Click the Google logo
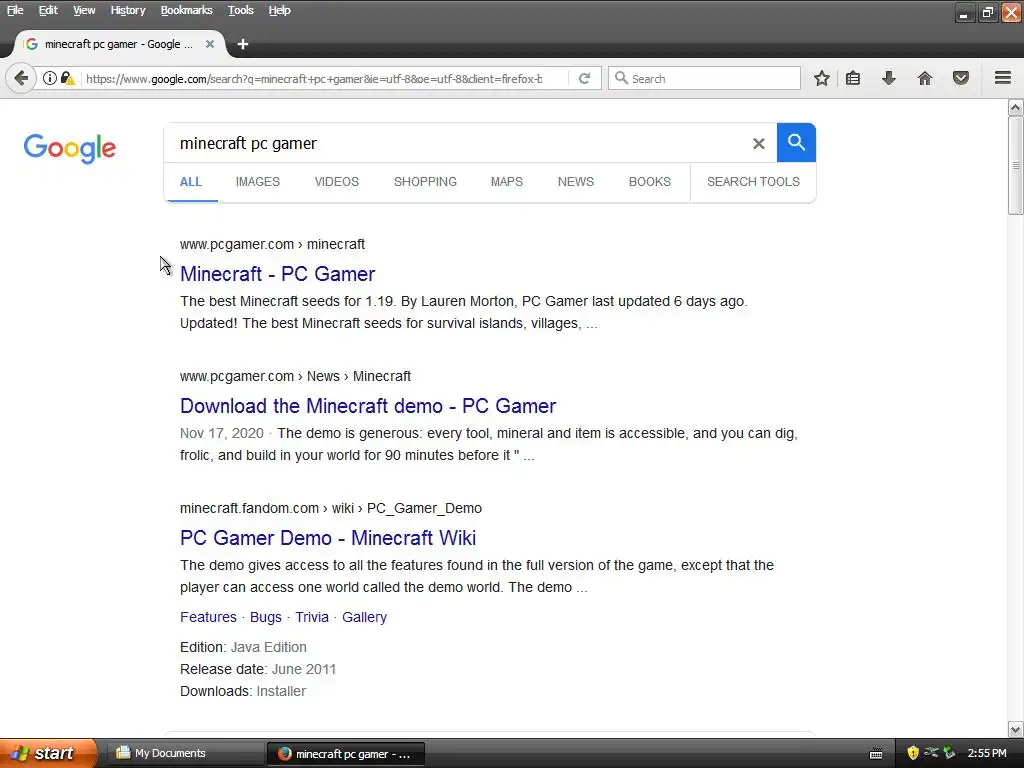Screen dimensions: 1024x768 tap(70, 148)
